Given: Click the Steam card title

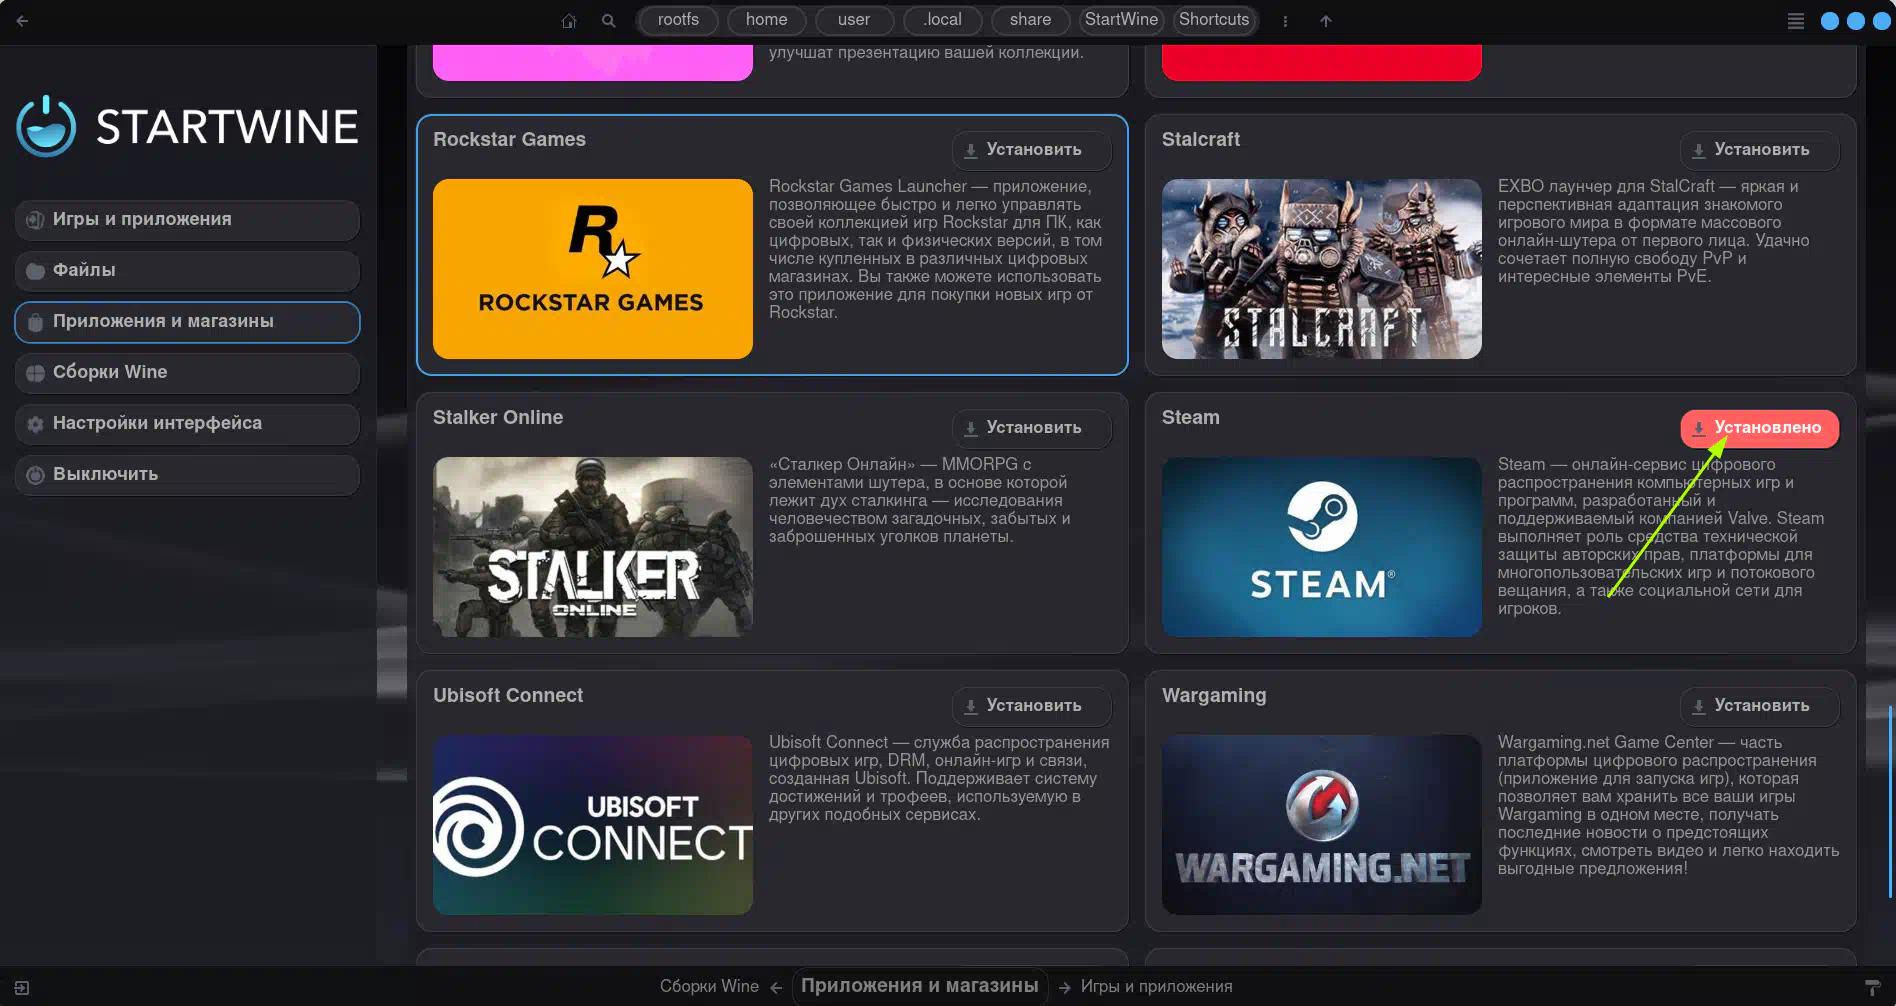Looking at the screenshot, I should [x=1190, y=418].
